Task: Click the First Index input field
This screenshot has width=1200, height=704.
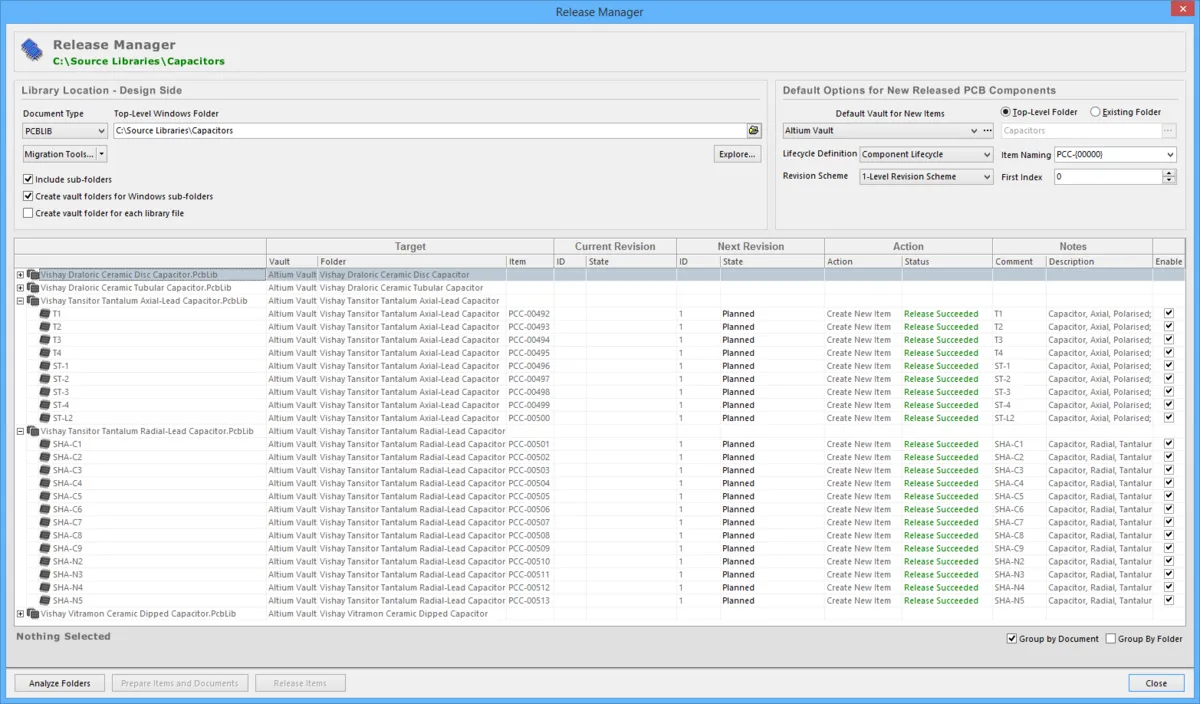Action: (1108, 177)
